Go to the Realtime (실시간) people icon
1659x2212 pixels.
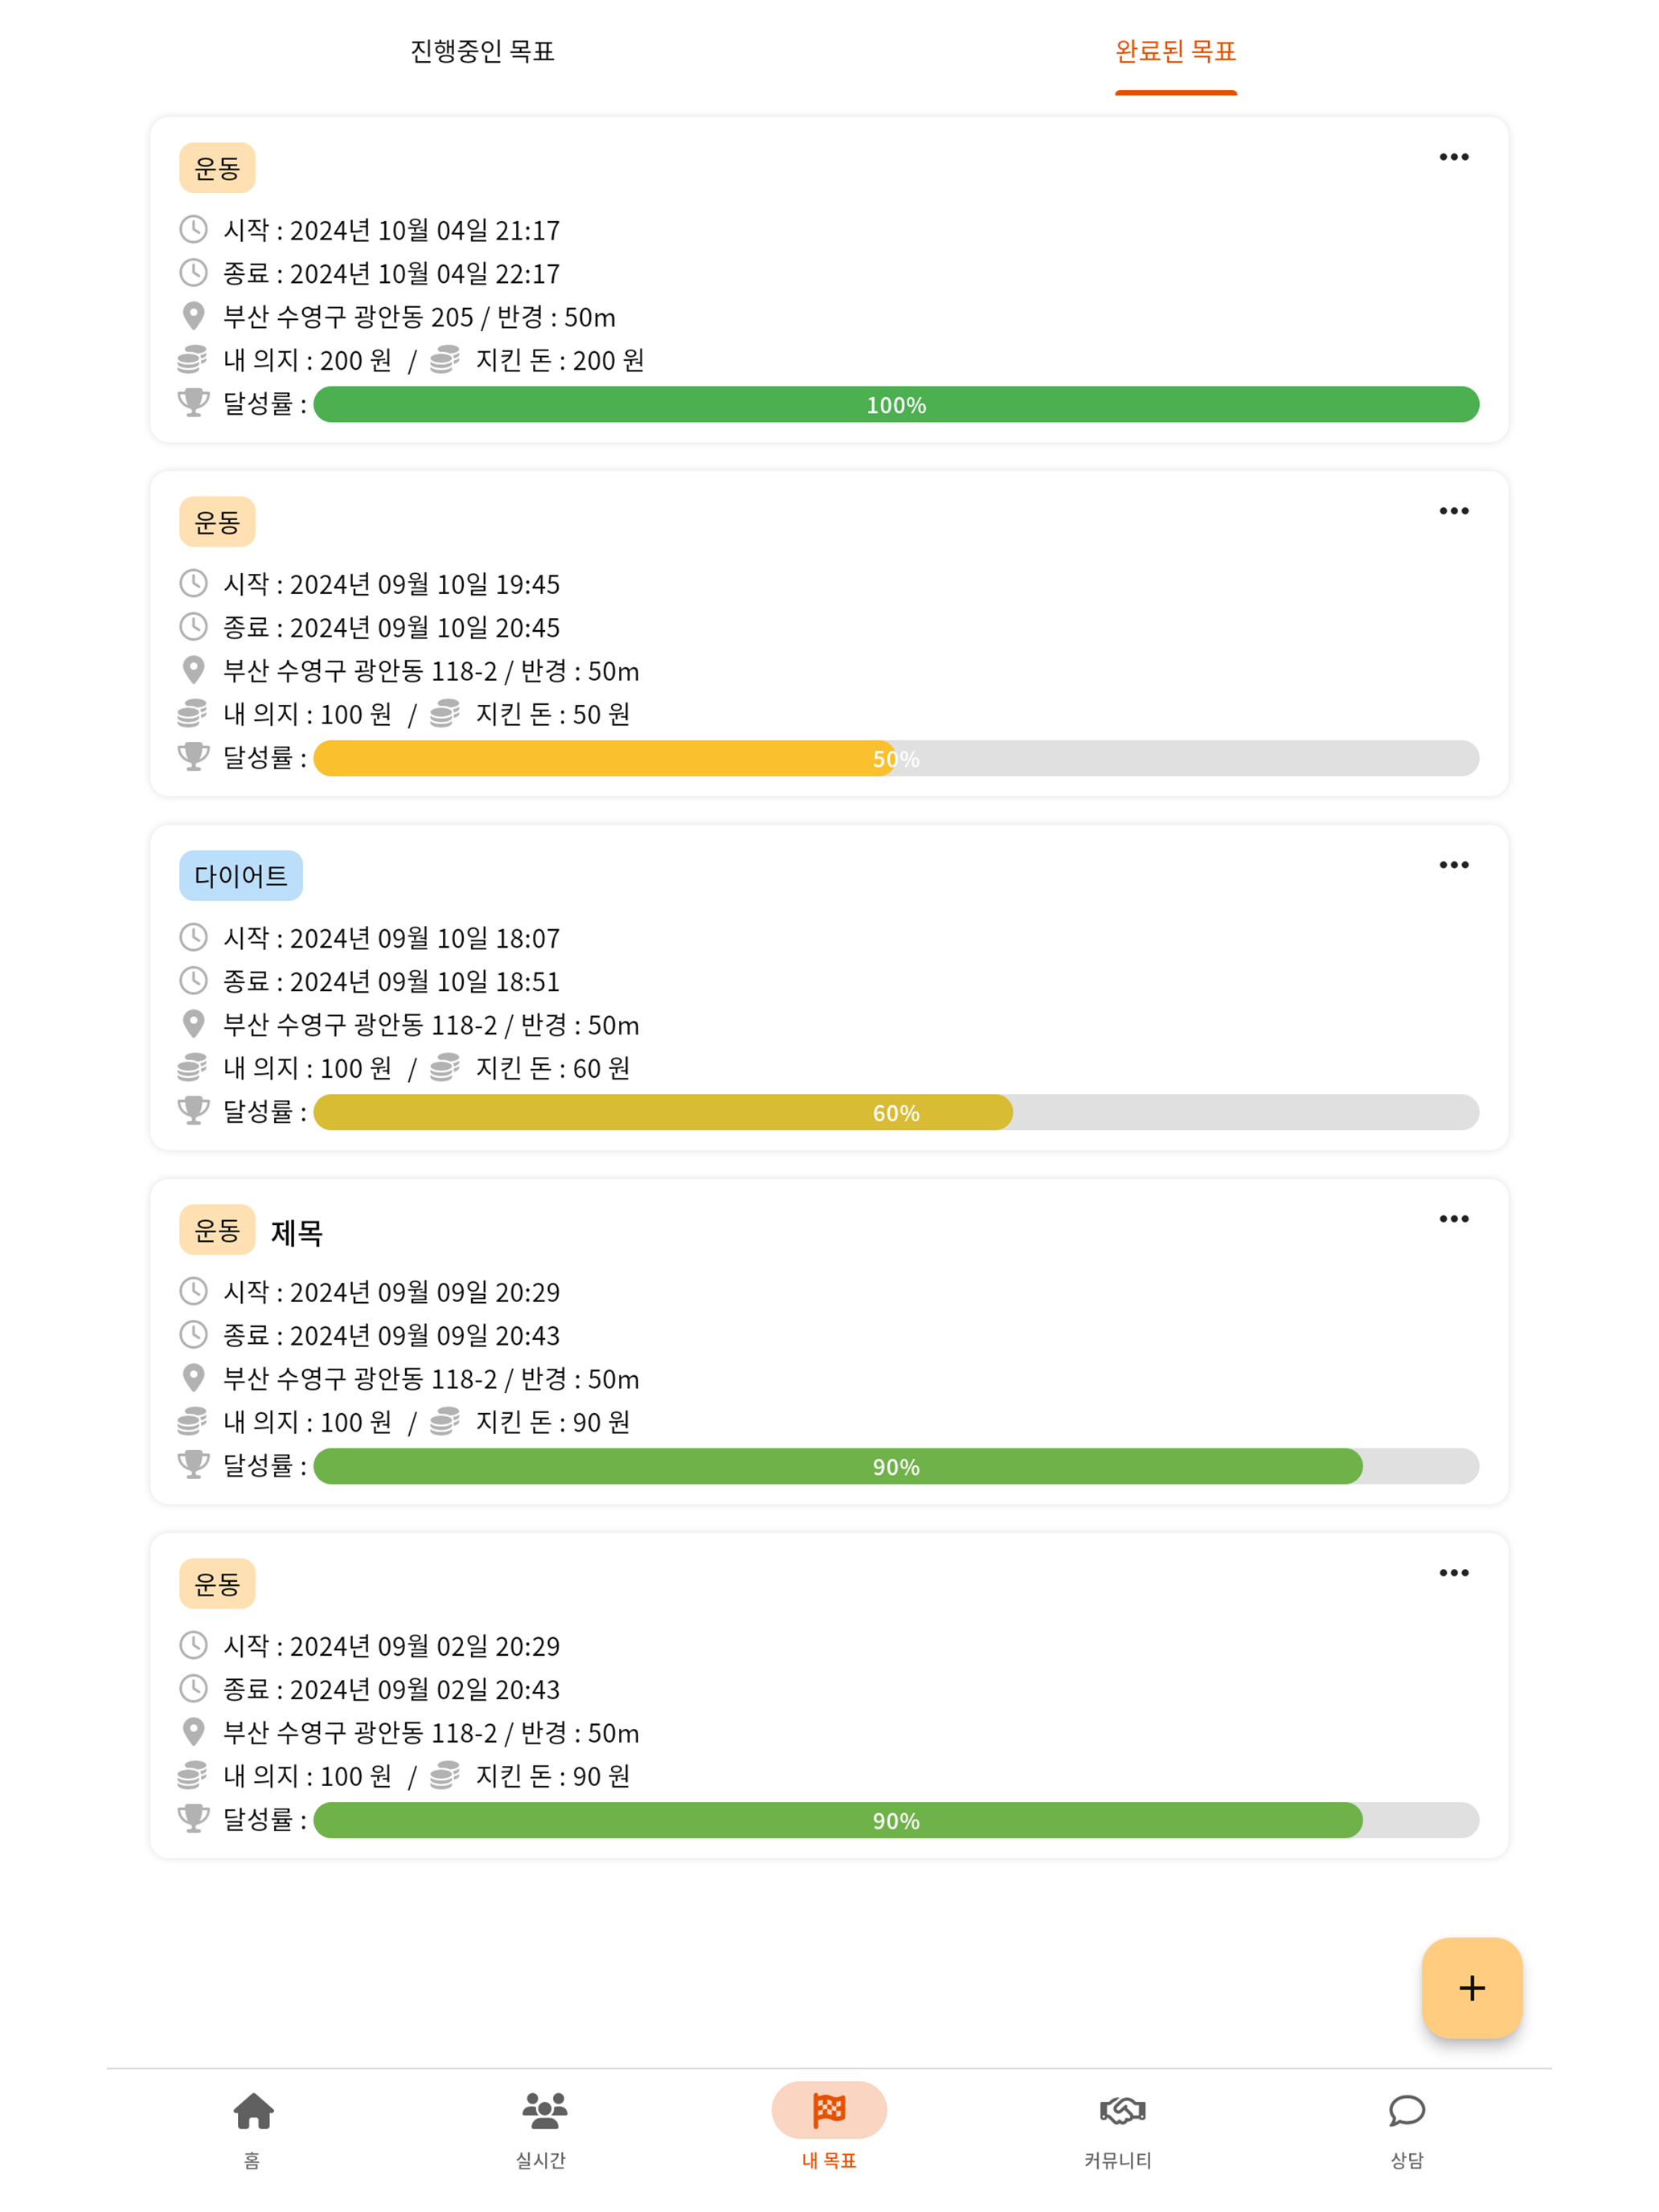coord(543,2111)
